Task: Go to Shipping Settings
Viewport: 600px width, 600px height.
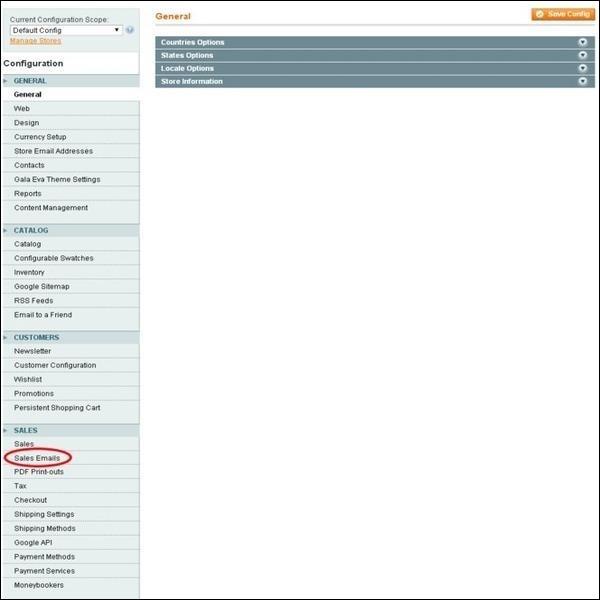Action: click(44, 515)
